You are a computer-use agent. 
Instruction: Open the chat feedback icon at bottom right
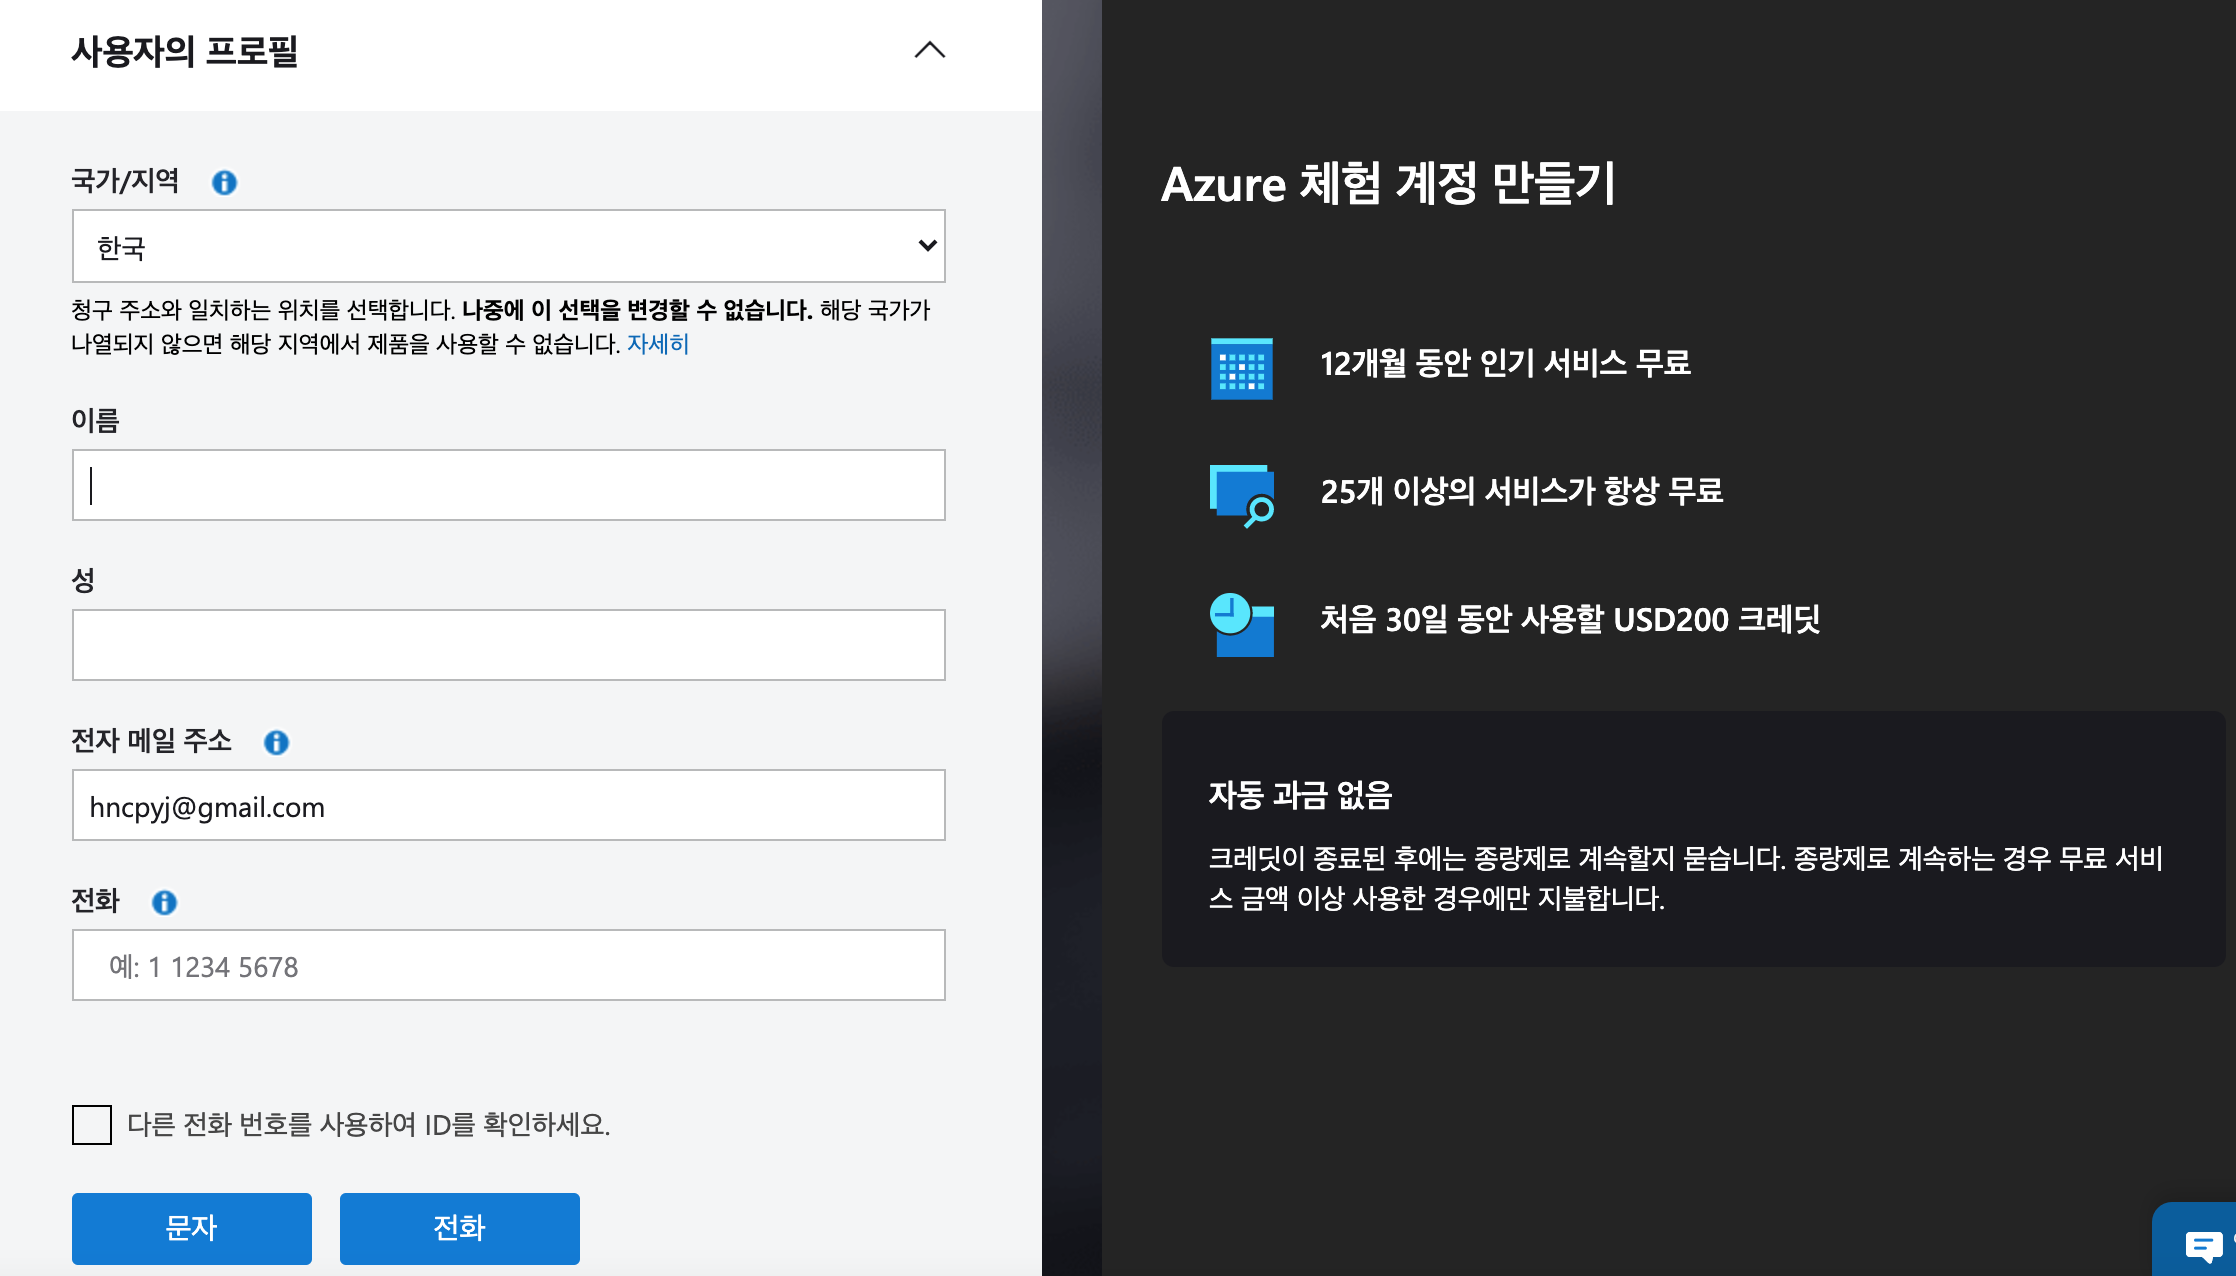click(x=2203, y=1245)
